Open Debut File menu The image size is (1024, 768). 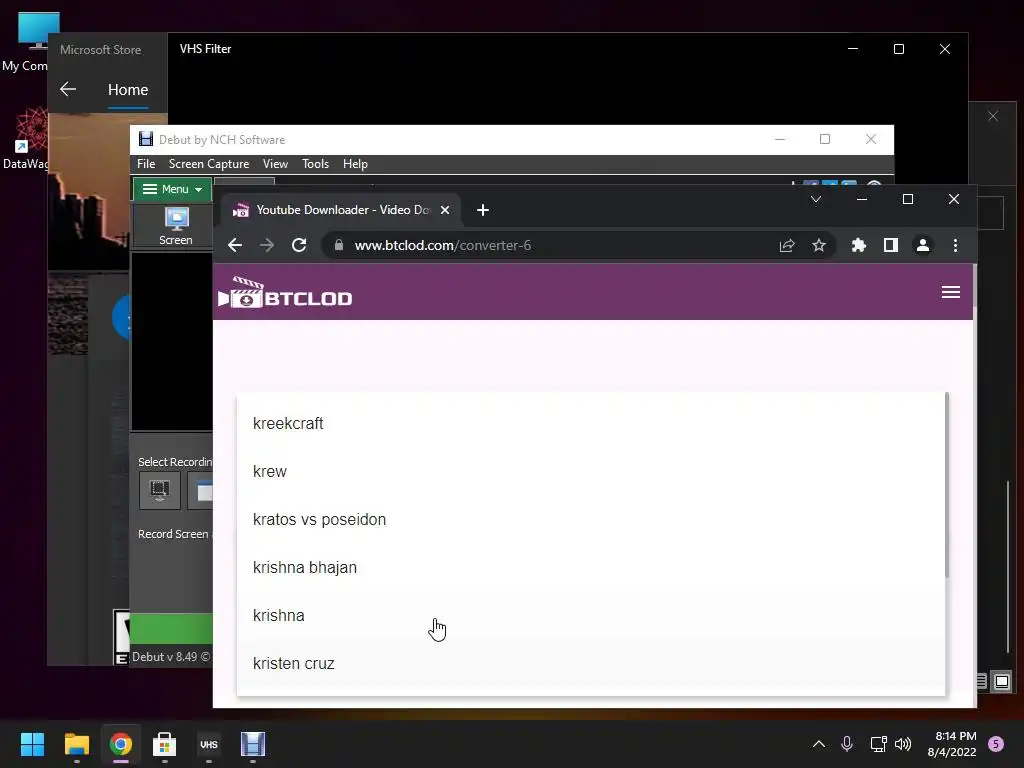pyautogui.click(x=146, y=164)
